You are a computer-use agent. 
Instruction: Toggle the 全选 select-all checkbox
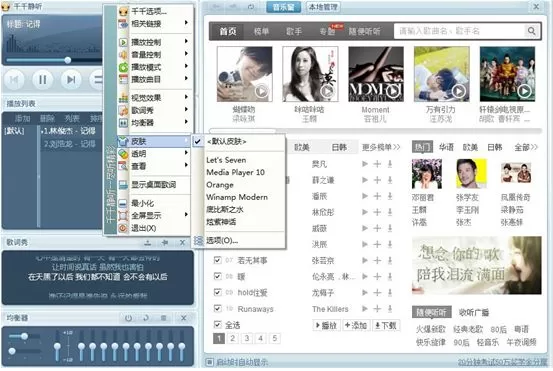(x=218, y=324)
